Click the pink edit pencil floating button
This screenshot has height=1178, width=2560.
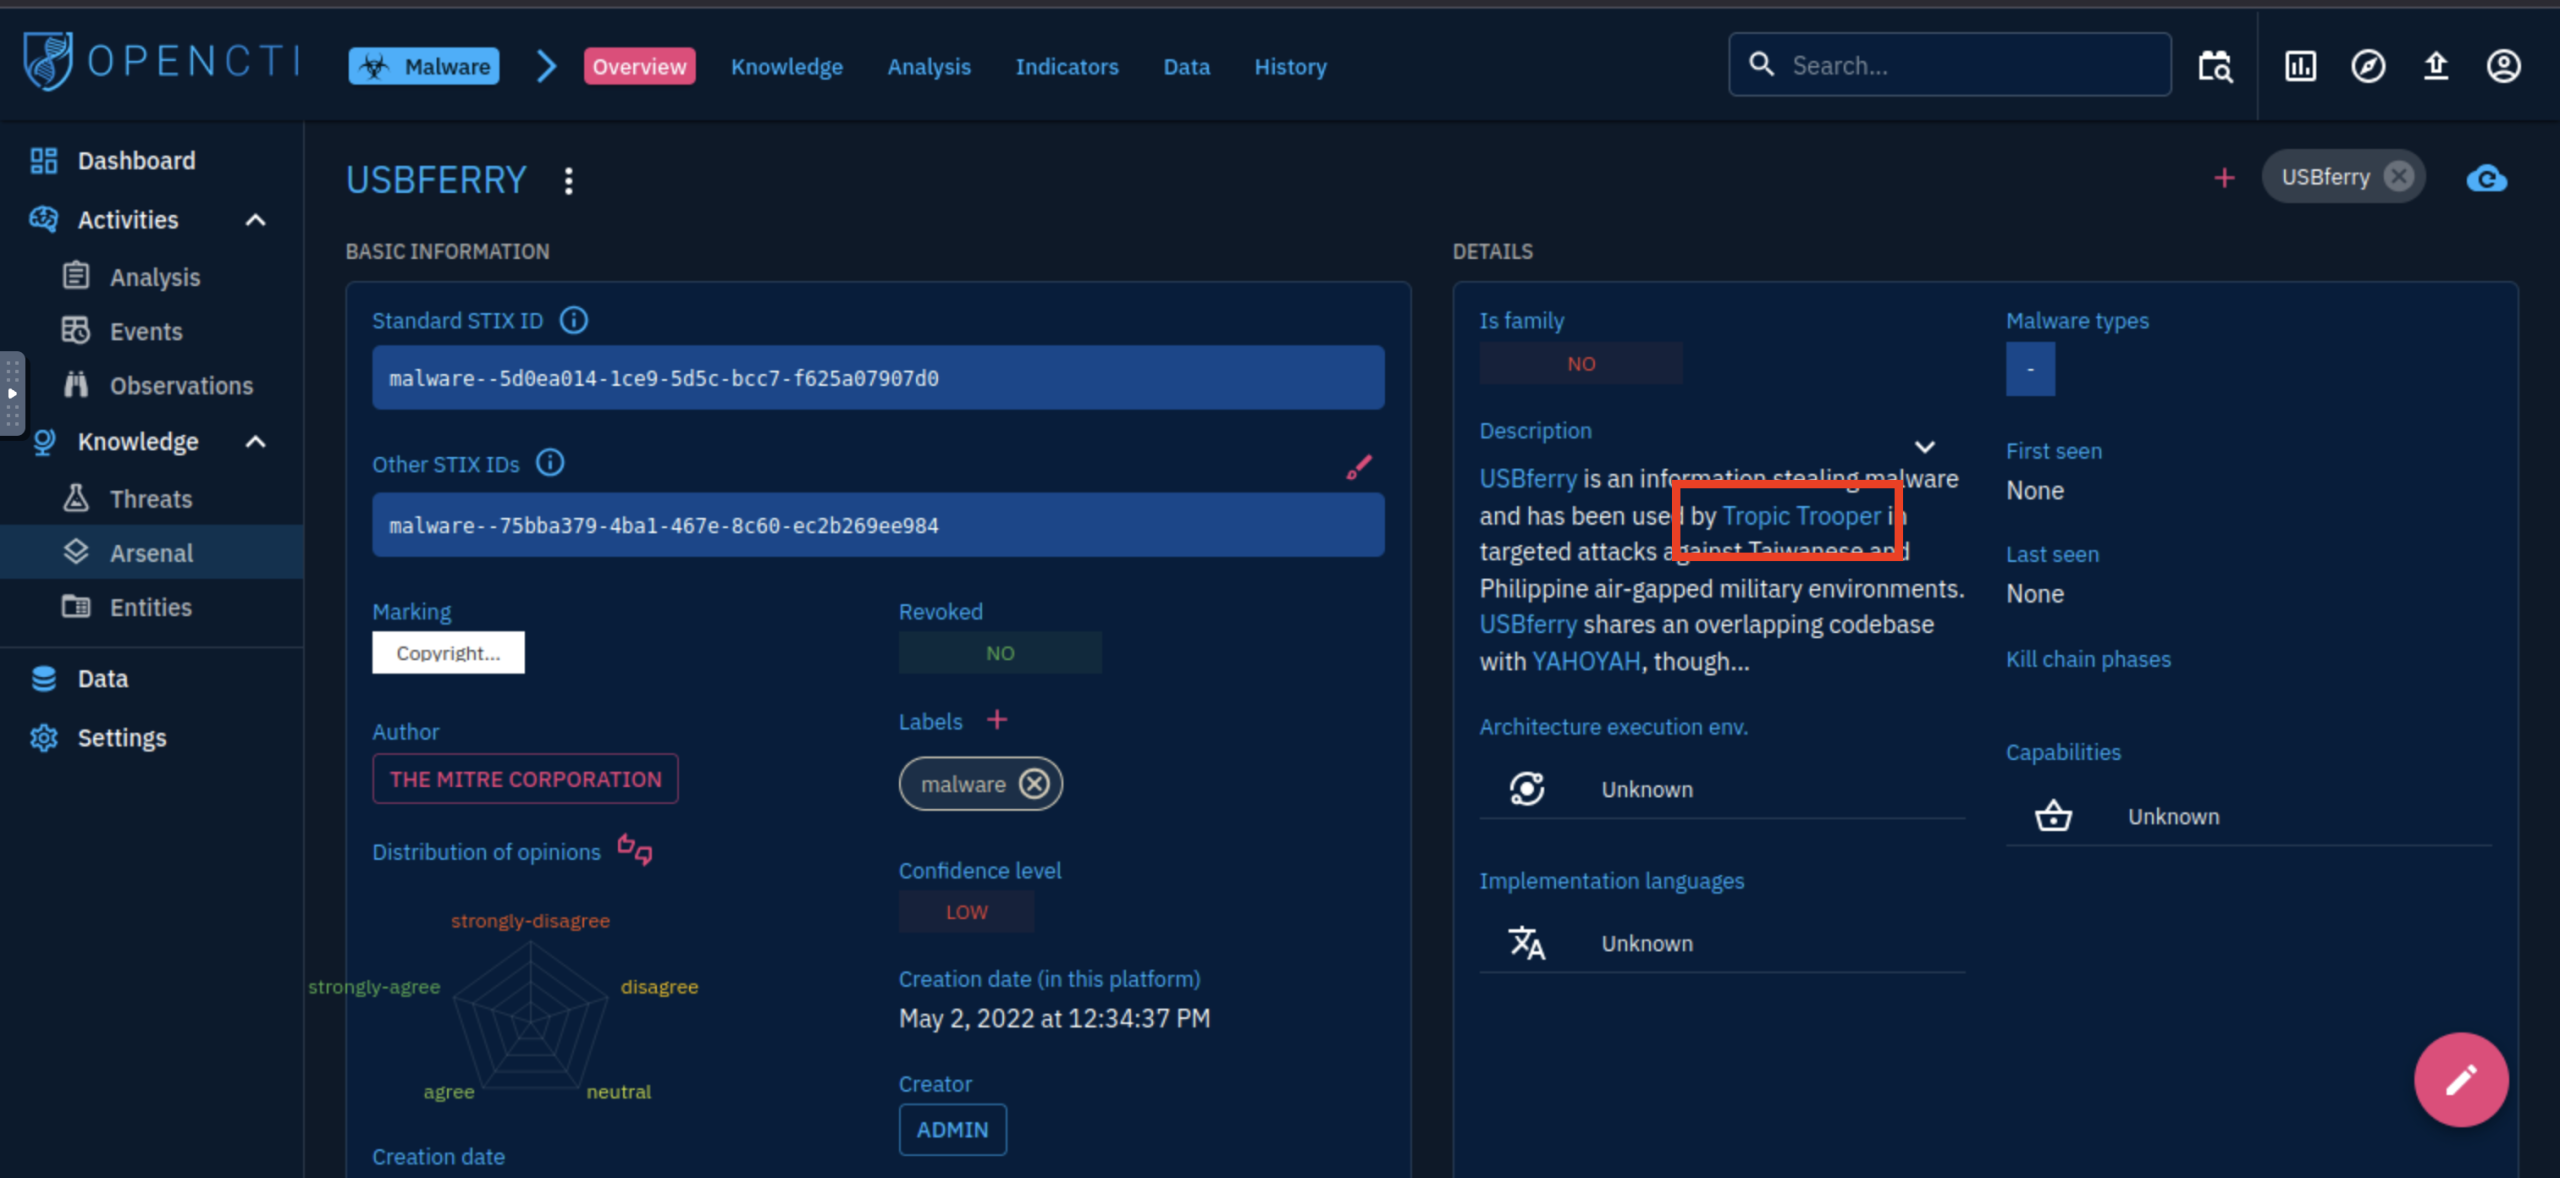point(2460,1080)
